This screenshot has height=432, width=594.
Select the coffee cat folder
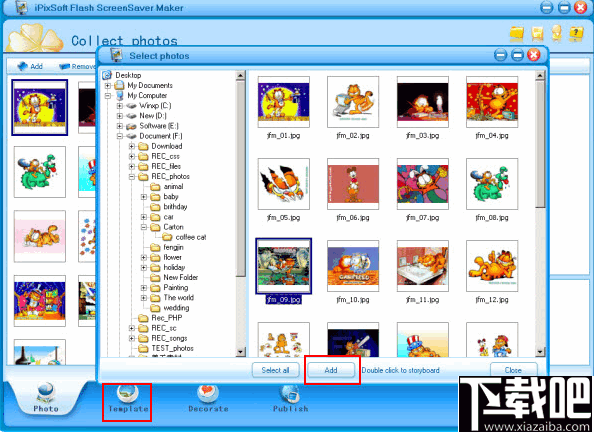tap(191, 237)
